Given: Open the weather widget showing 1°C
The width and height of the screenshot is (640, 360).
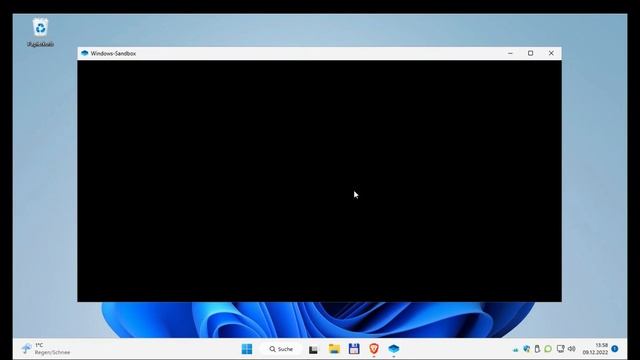Looking at the screenshot, I should 46,349.
